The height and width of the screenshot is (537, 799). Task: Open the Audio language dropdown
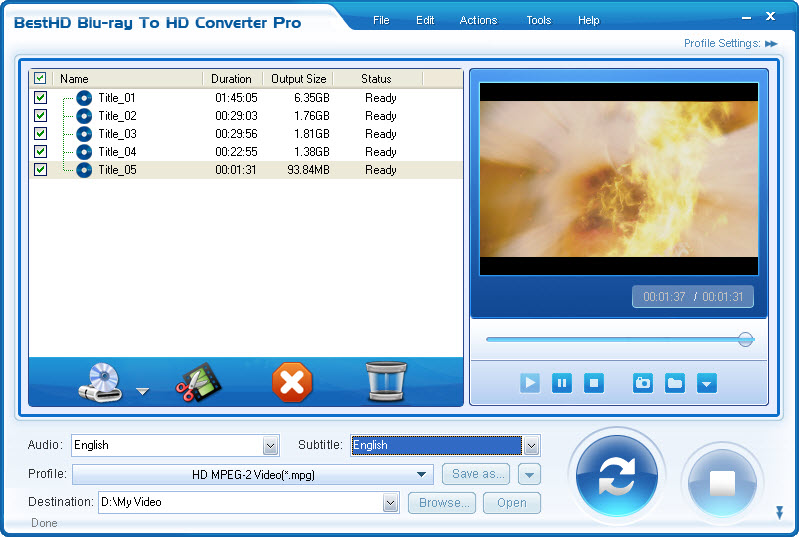(271, 446)
